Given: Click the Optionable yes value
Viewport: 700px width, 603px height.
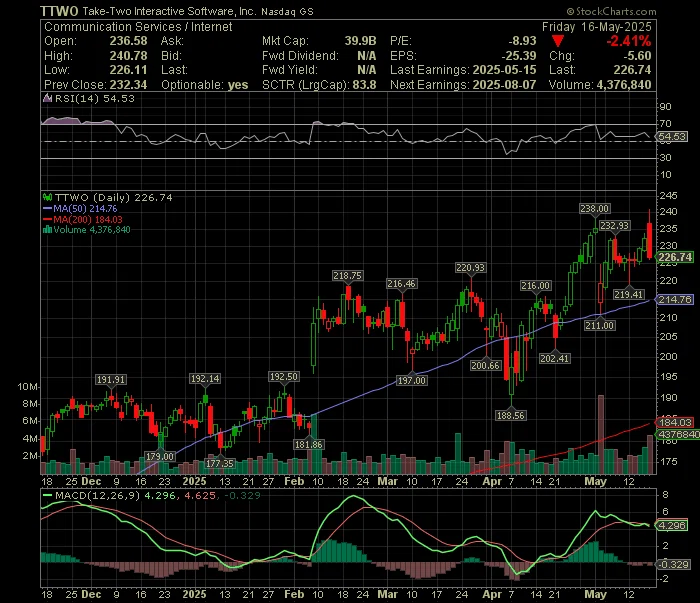Looking at the screenshot, I should tap(238, 85).
